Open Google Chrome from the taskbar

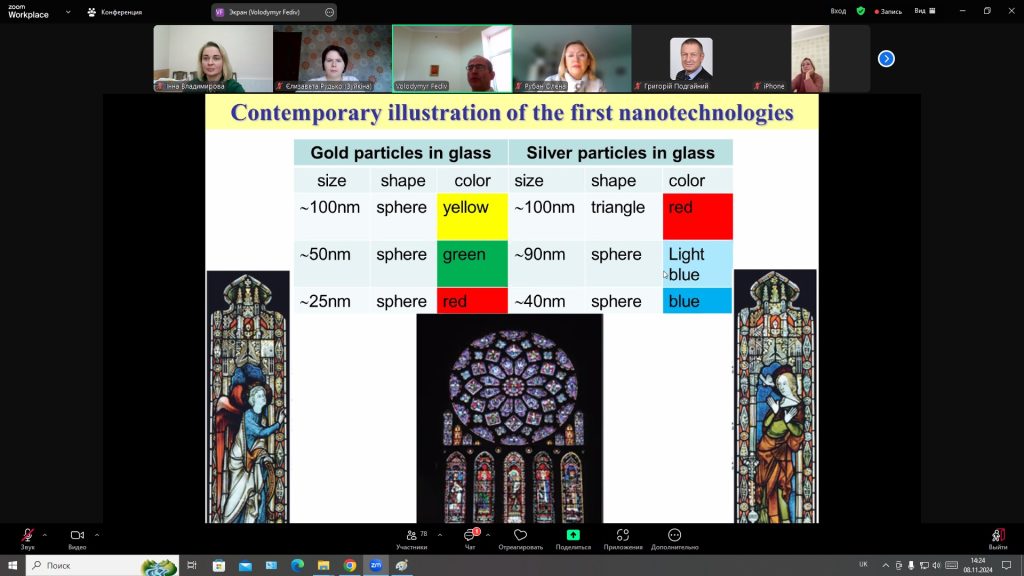(x=350, y=566)
